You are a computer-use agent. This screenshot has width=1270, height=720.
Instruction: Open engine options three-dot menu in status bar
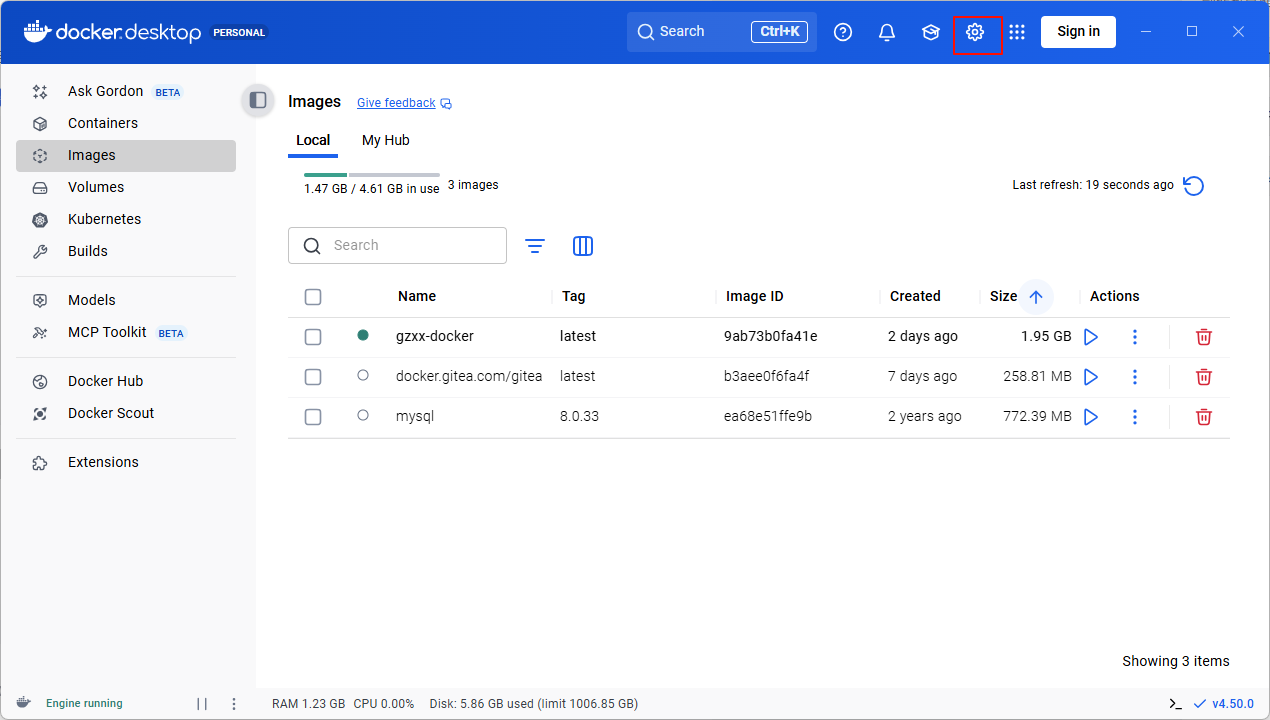(x=234, y=704)
